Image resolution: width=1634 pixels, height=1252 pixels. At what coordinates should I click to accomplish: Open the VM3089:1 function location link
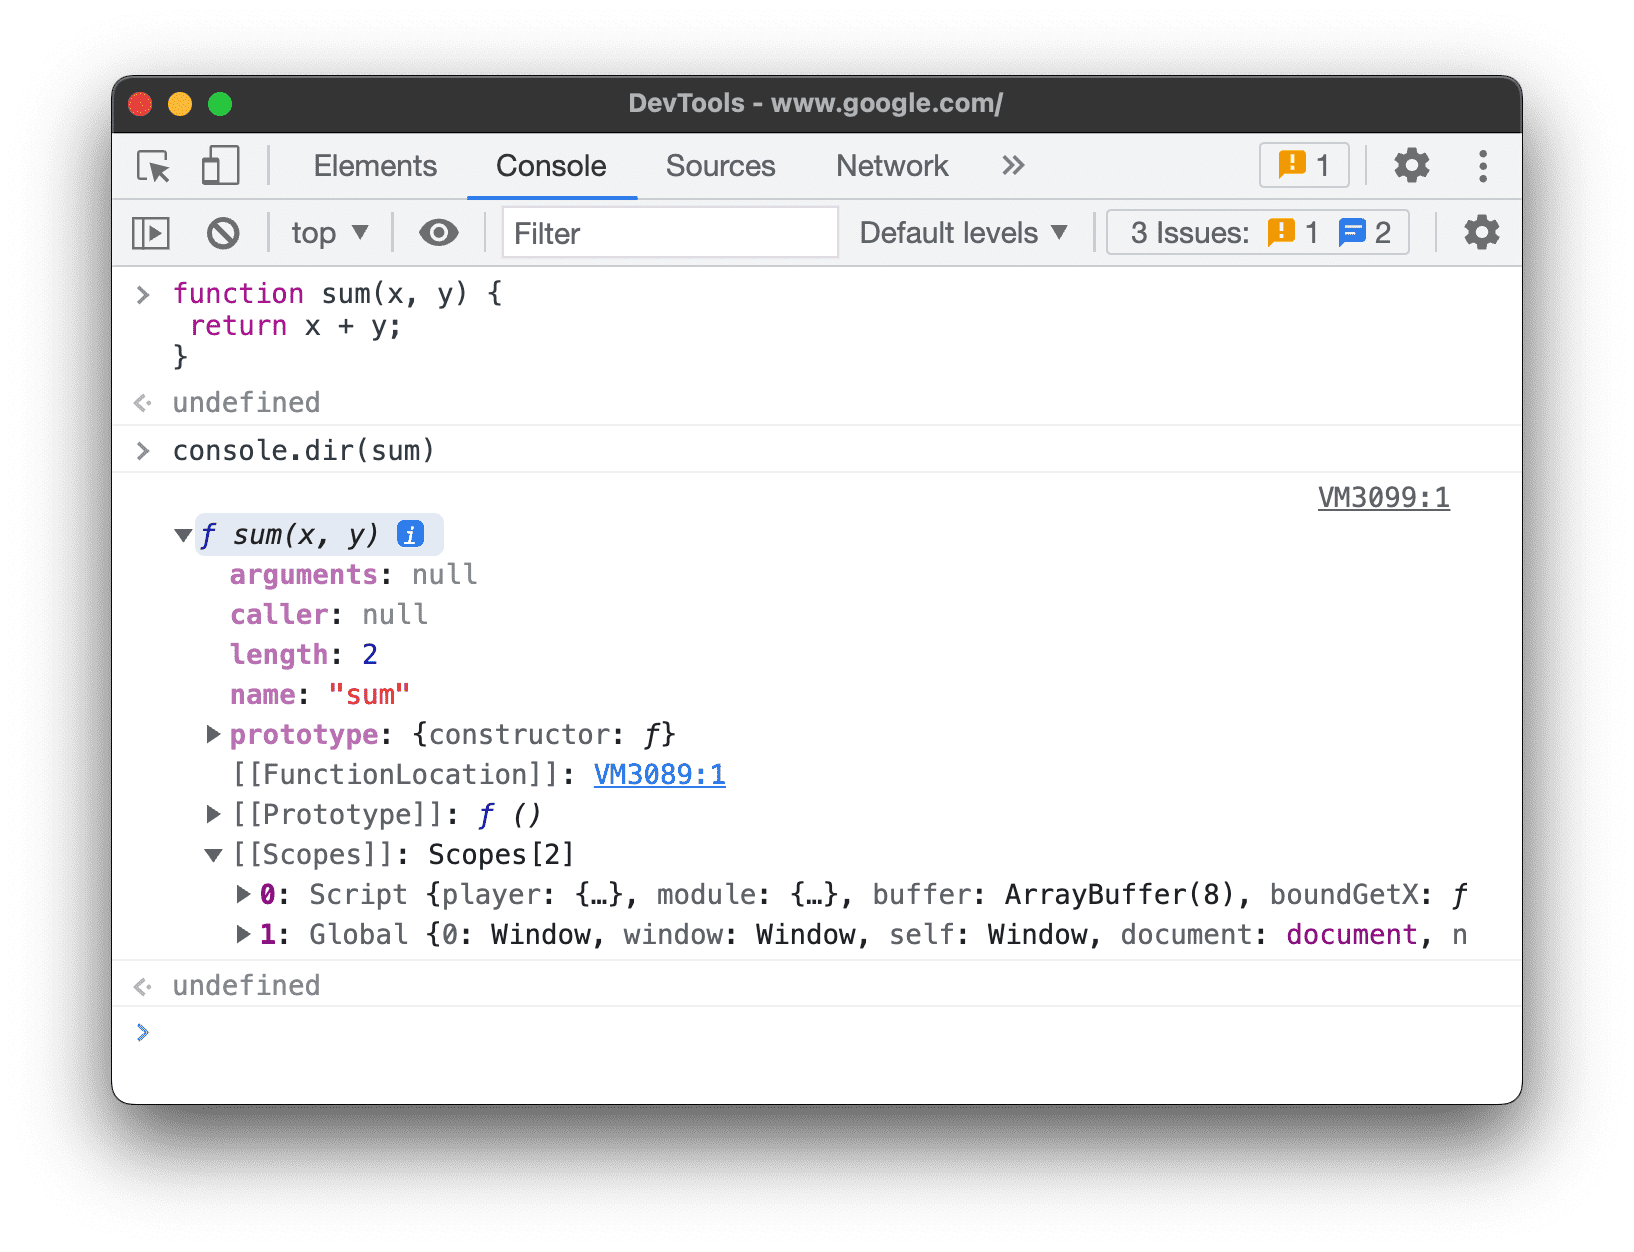point(659,775)
